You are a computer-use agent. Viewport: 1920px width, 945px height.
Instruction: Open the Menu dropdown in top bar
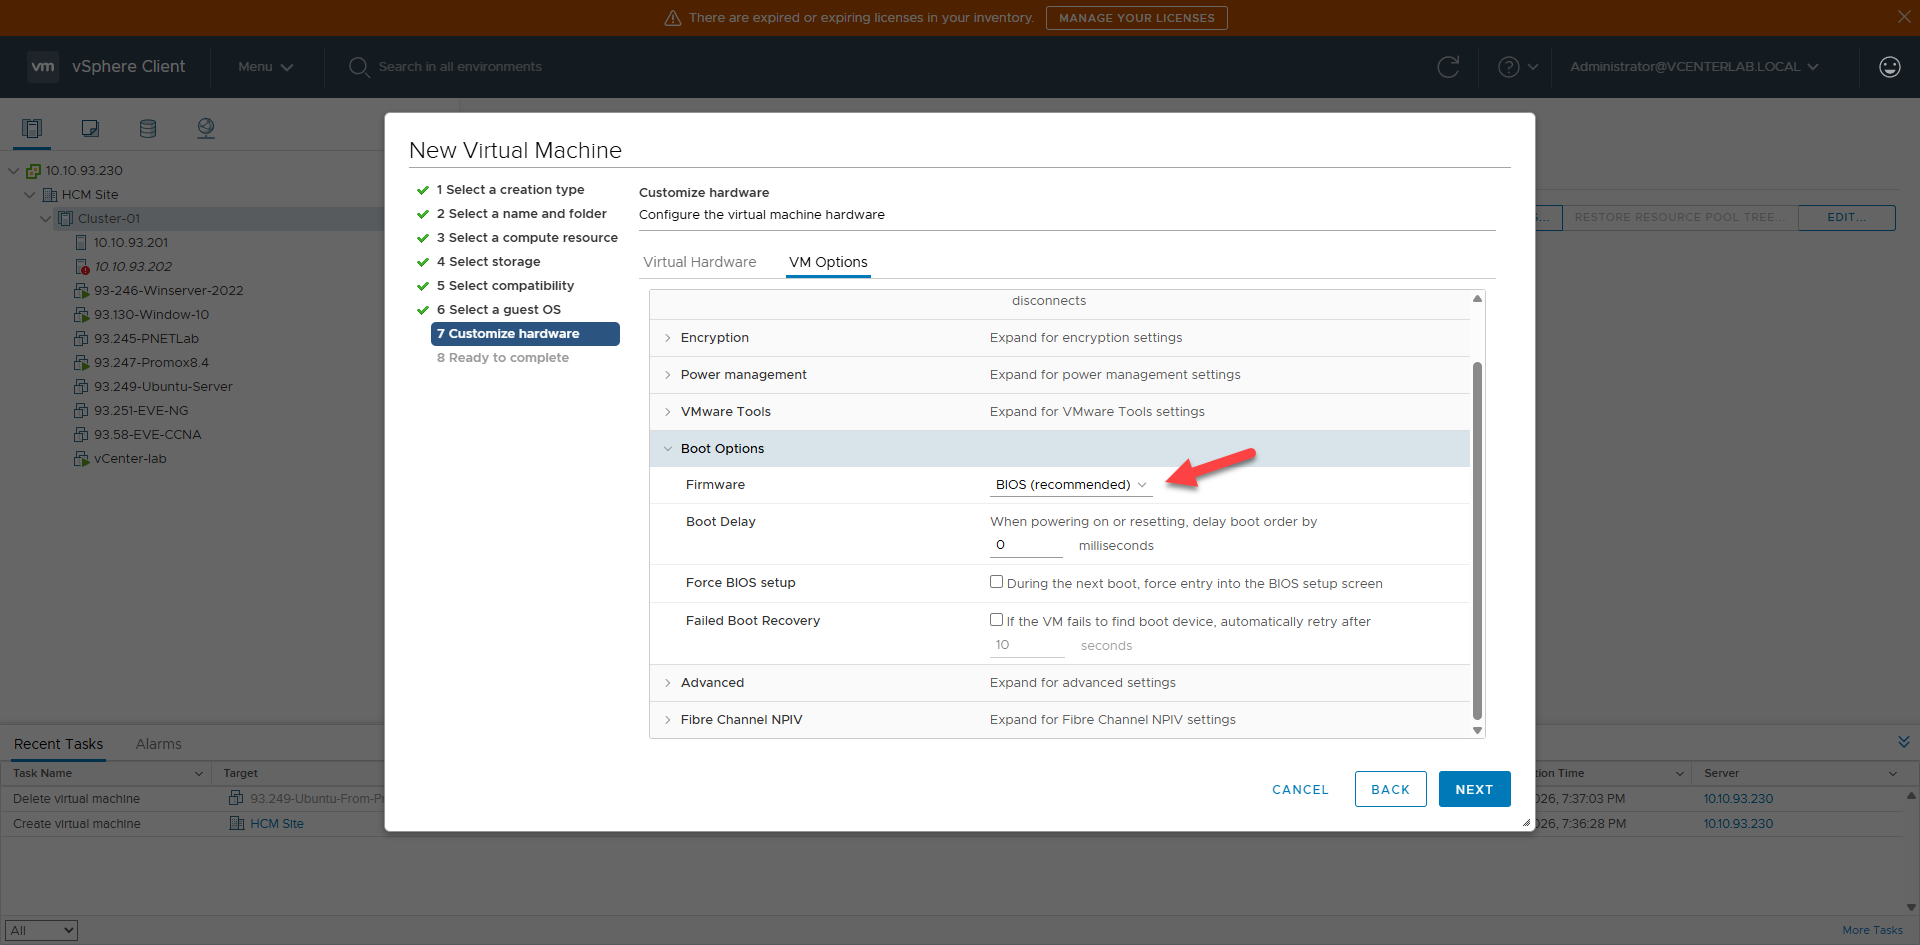pyautogui.click(x=263, y=67)
